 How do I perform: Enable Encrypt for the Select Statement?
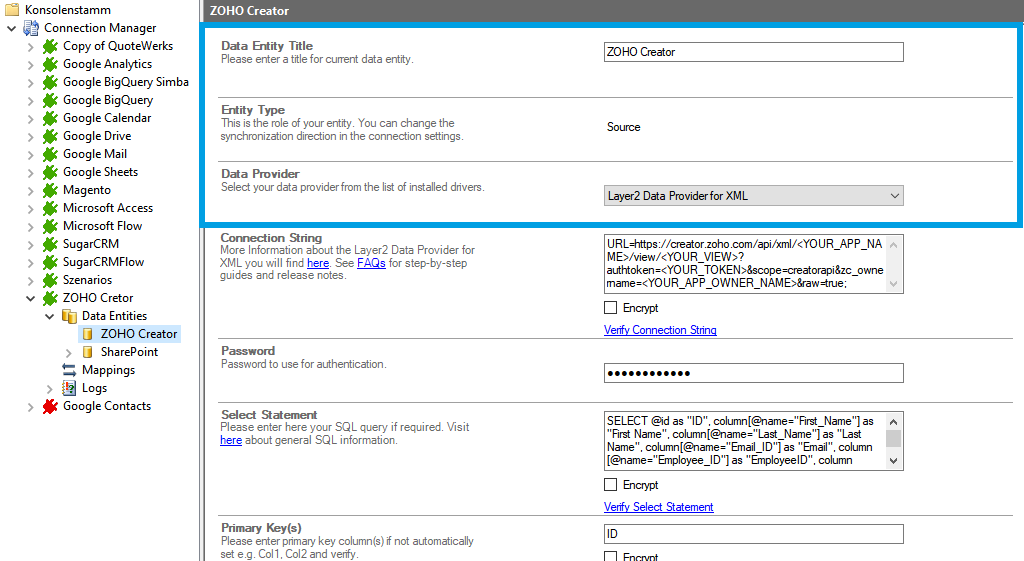tap(611, 485)
